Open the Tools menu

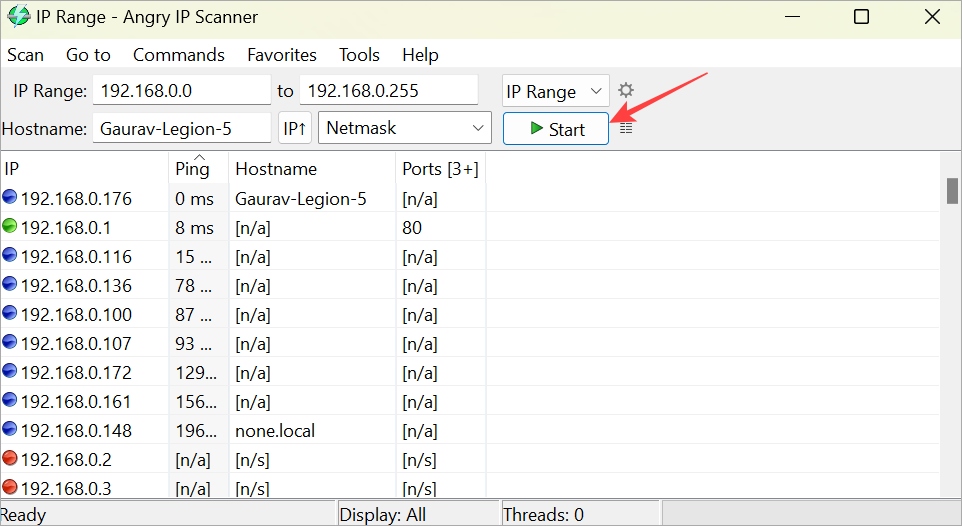pyautogui.click(x=360, y=55)
